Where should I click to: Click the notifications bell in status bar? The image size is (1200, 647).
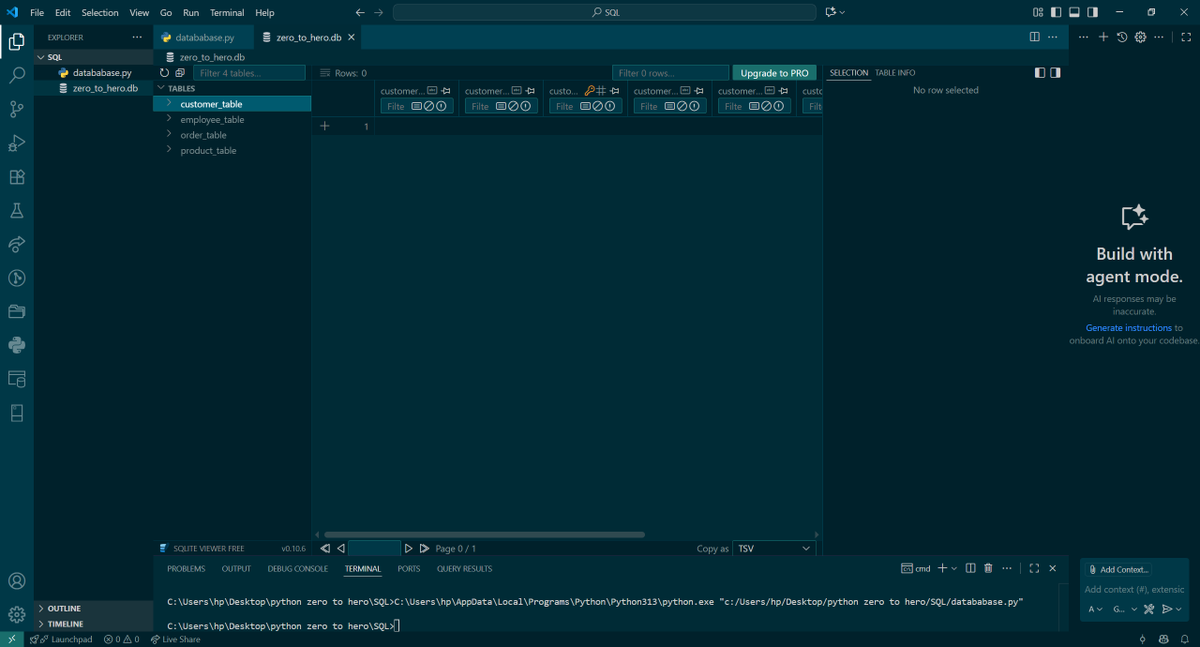pos(1185,639)
